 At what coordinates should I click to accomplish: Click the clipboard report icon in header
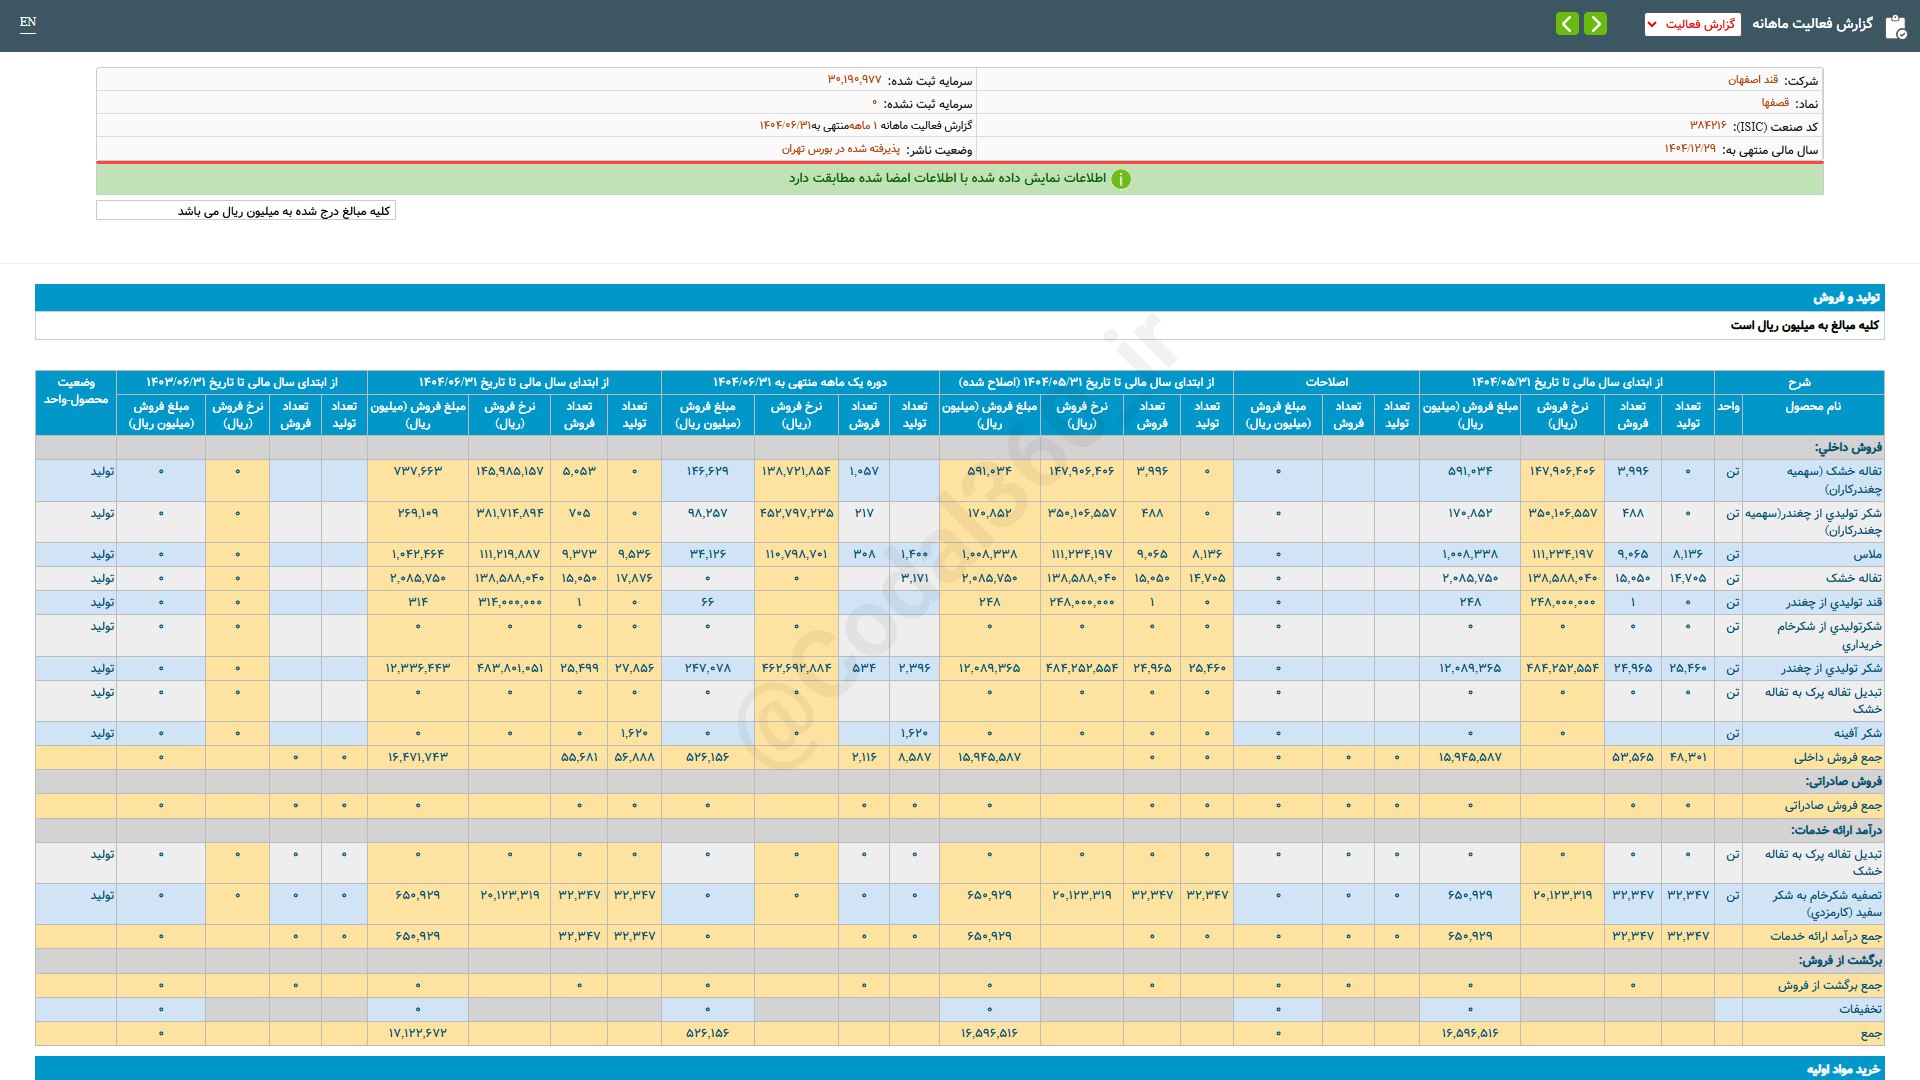1895,26
